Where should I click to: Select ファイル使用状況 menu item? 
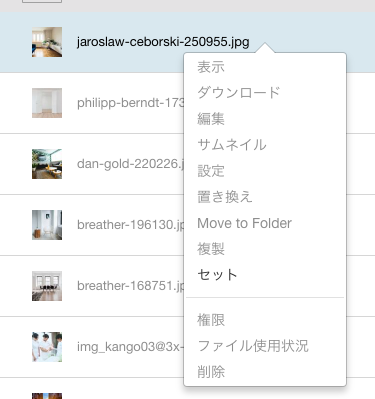(x=253, y=346)
